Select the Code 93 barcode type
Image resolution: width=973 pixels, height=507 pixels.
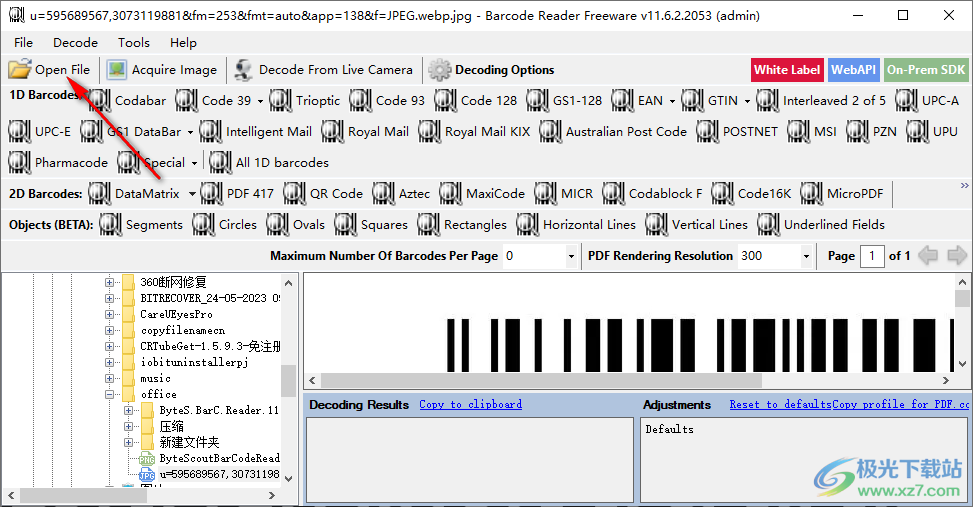pyautogui.click(x=388, y=101)
